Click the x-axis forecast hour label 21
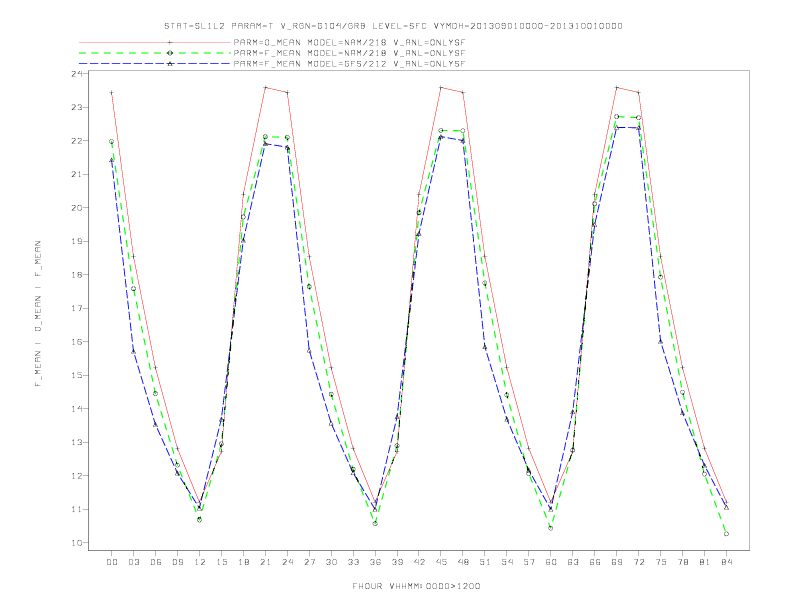Image resolution: width=792 pixels, height=612 pixels. [x=265, y=562]
